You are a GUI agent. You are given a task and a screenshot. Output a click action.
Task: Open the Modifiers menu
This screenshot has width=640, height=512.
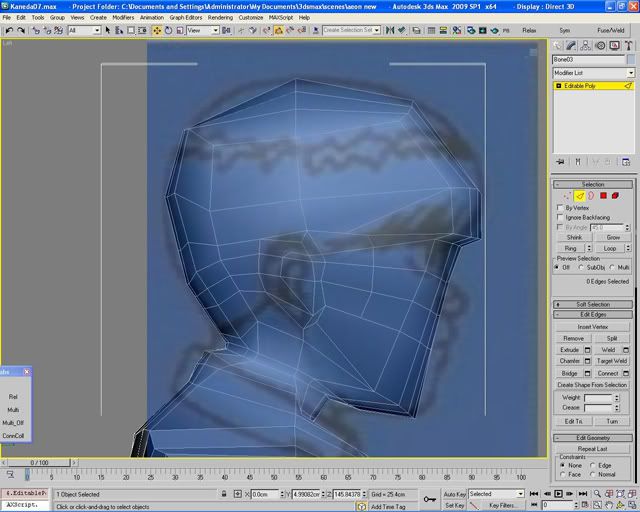123,17
